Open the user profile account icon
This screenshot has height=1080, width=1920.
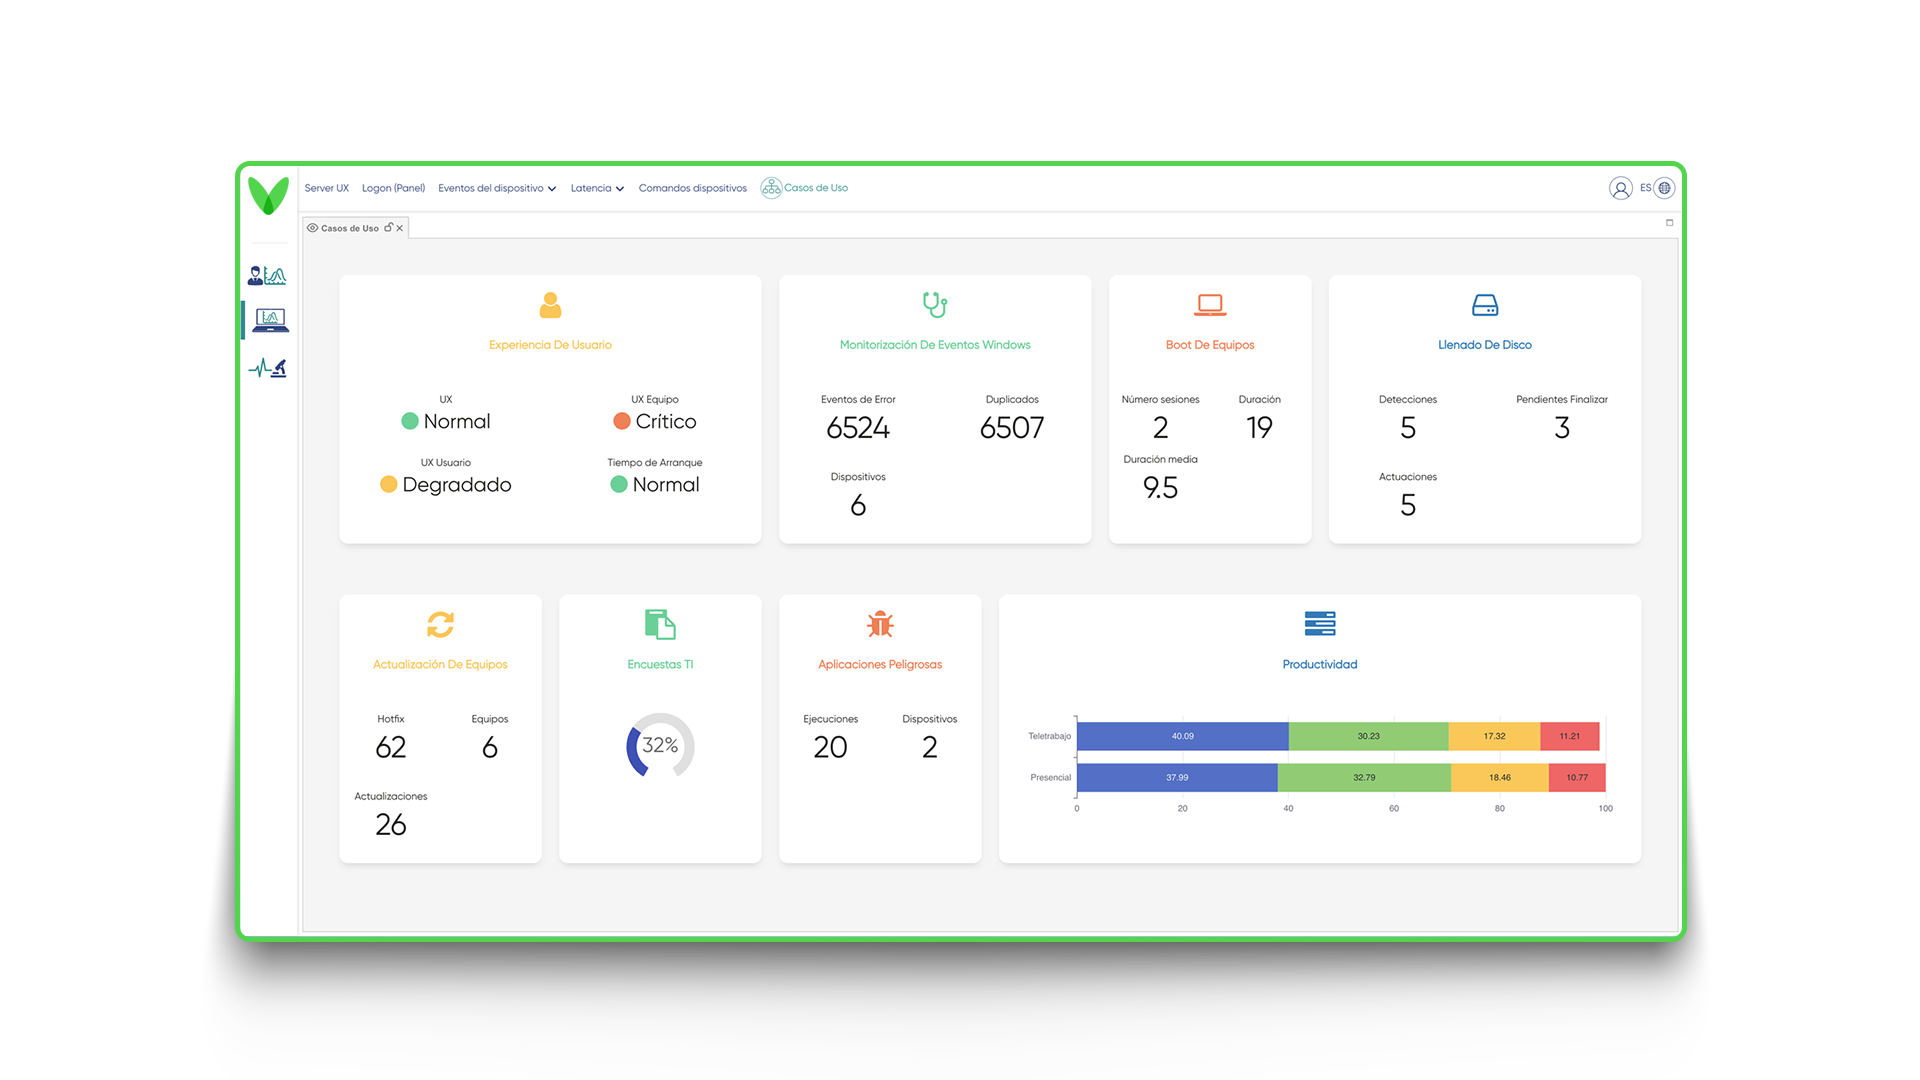[1620, 188]
